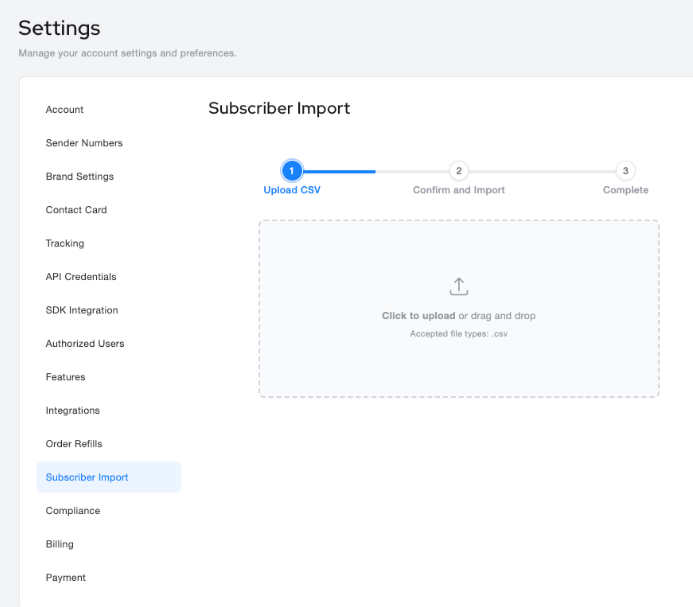Open Account settings
The image size is (693, 607).
tap(65, 110)
